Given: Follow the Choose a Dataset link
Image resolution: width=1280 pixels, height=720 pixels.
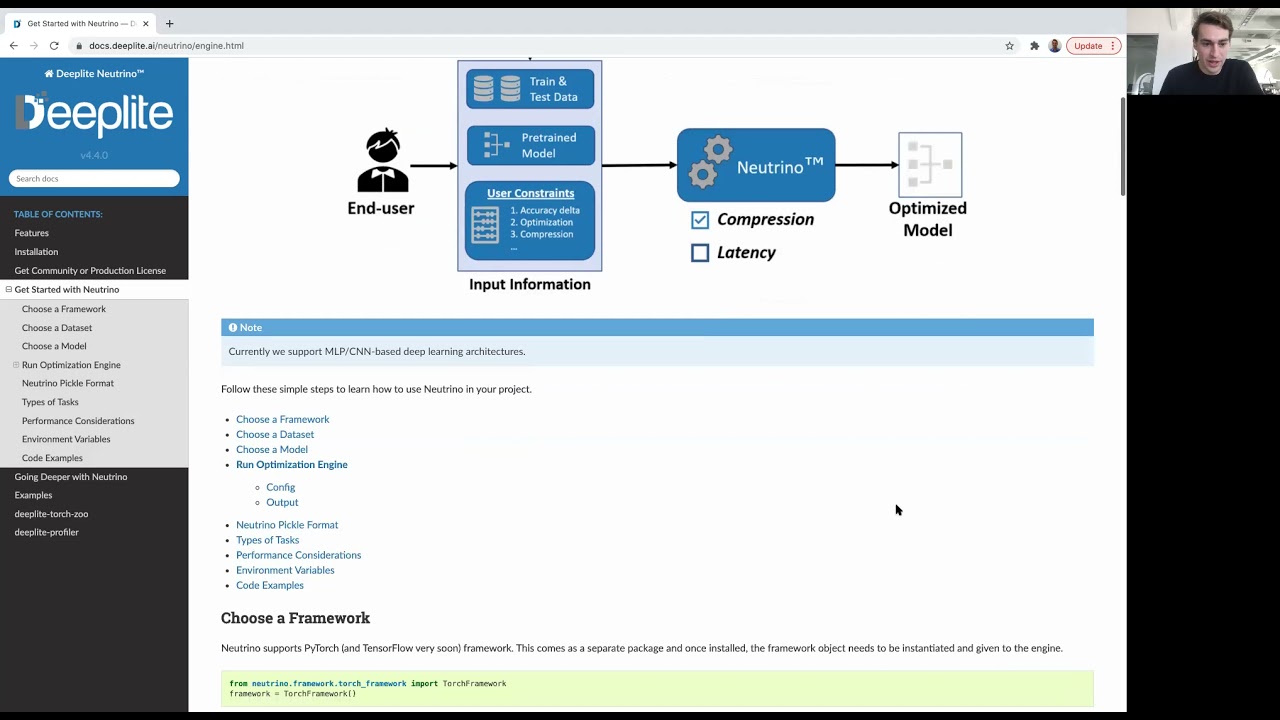Looking at the screenshot, I should (x=275, y=435).
